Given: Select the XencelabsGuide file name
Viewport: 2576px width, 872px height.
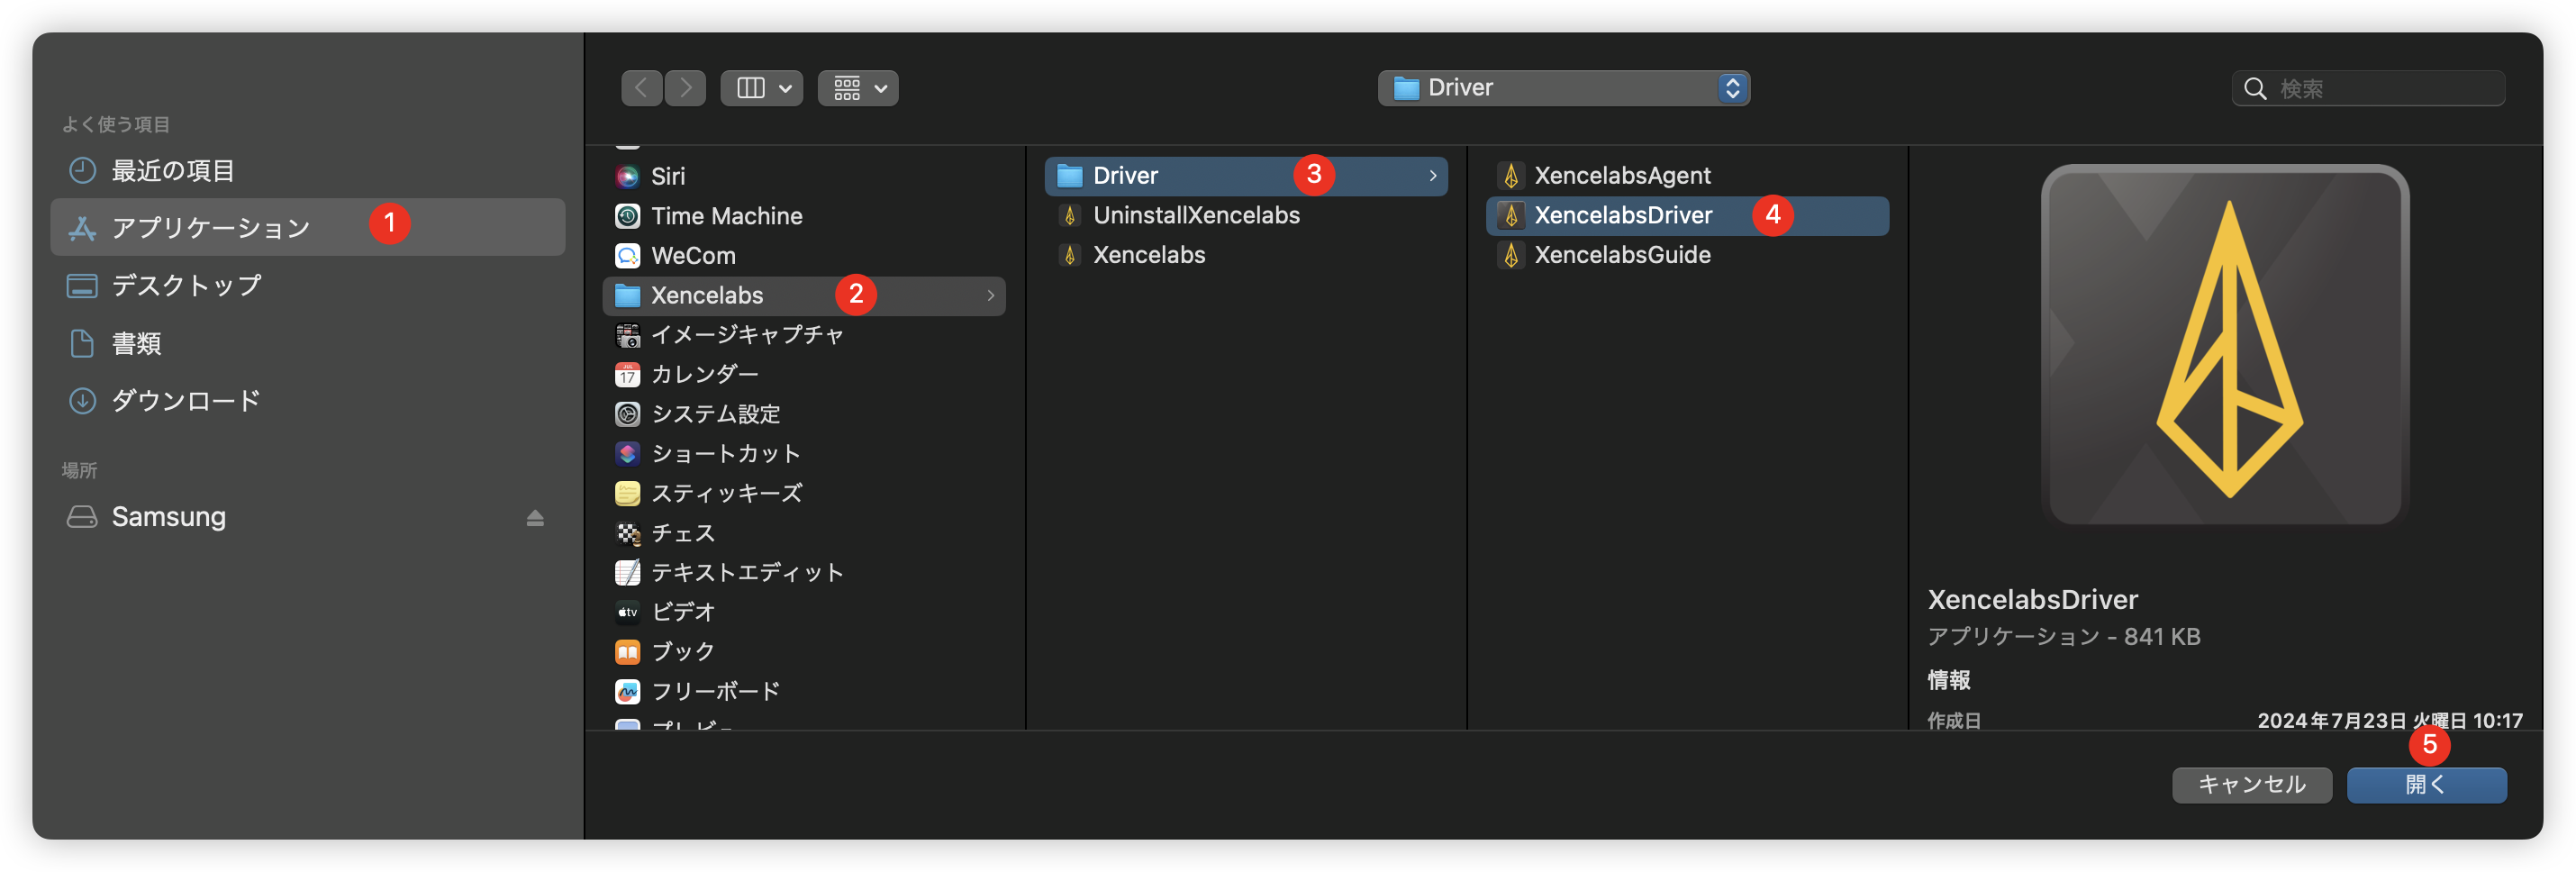Looking at the screenshot, I should [1622, 255].
